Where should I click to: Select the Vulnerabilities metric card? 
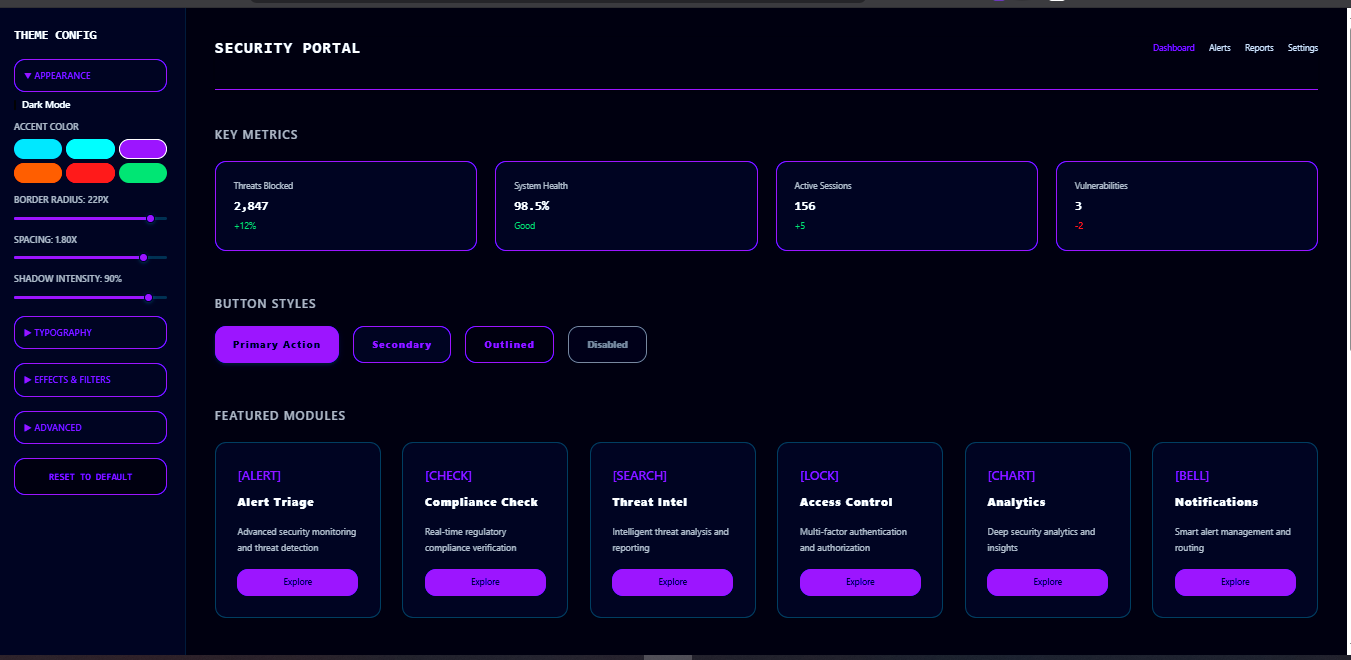(x=1187, y=206)
